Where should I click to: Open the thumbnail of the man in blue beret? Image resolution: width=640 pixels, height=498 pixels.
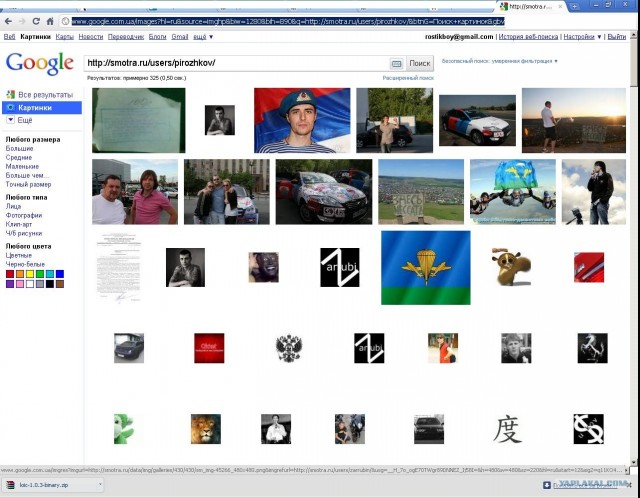click(302, 120)
